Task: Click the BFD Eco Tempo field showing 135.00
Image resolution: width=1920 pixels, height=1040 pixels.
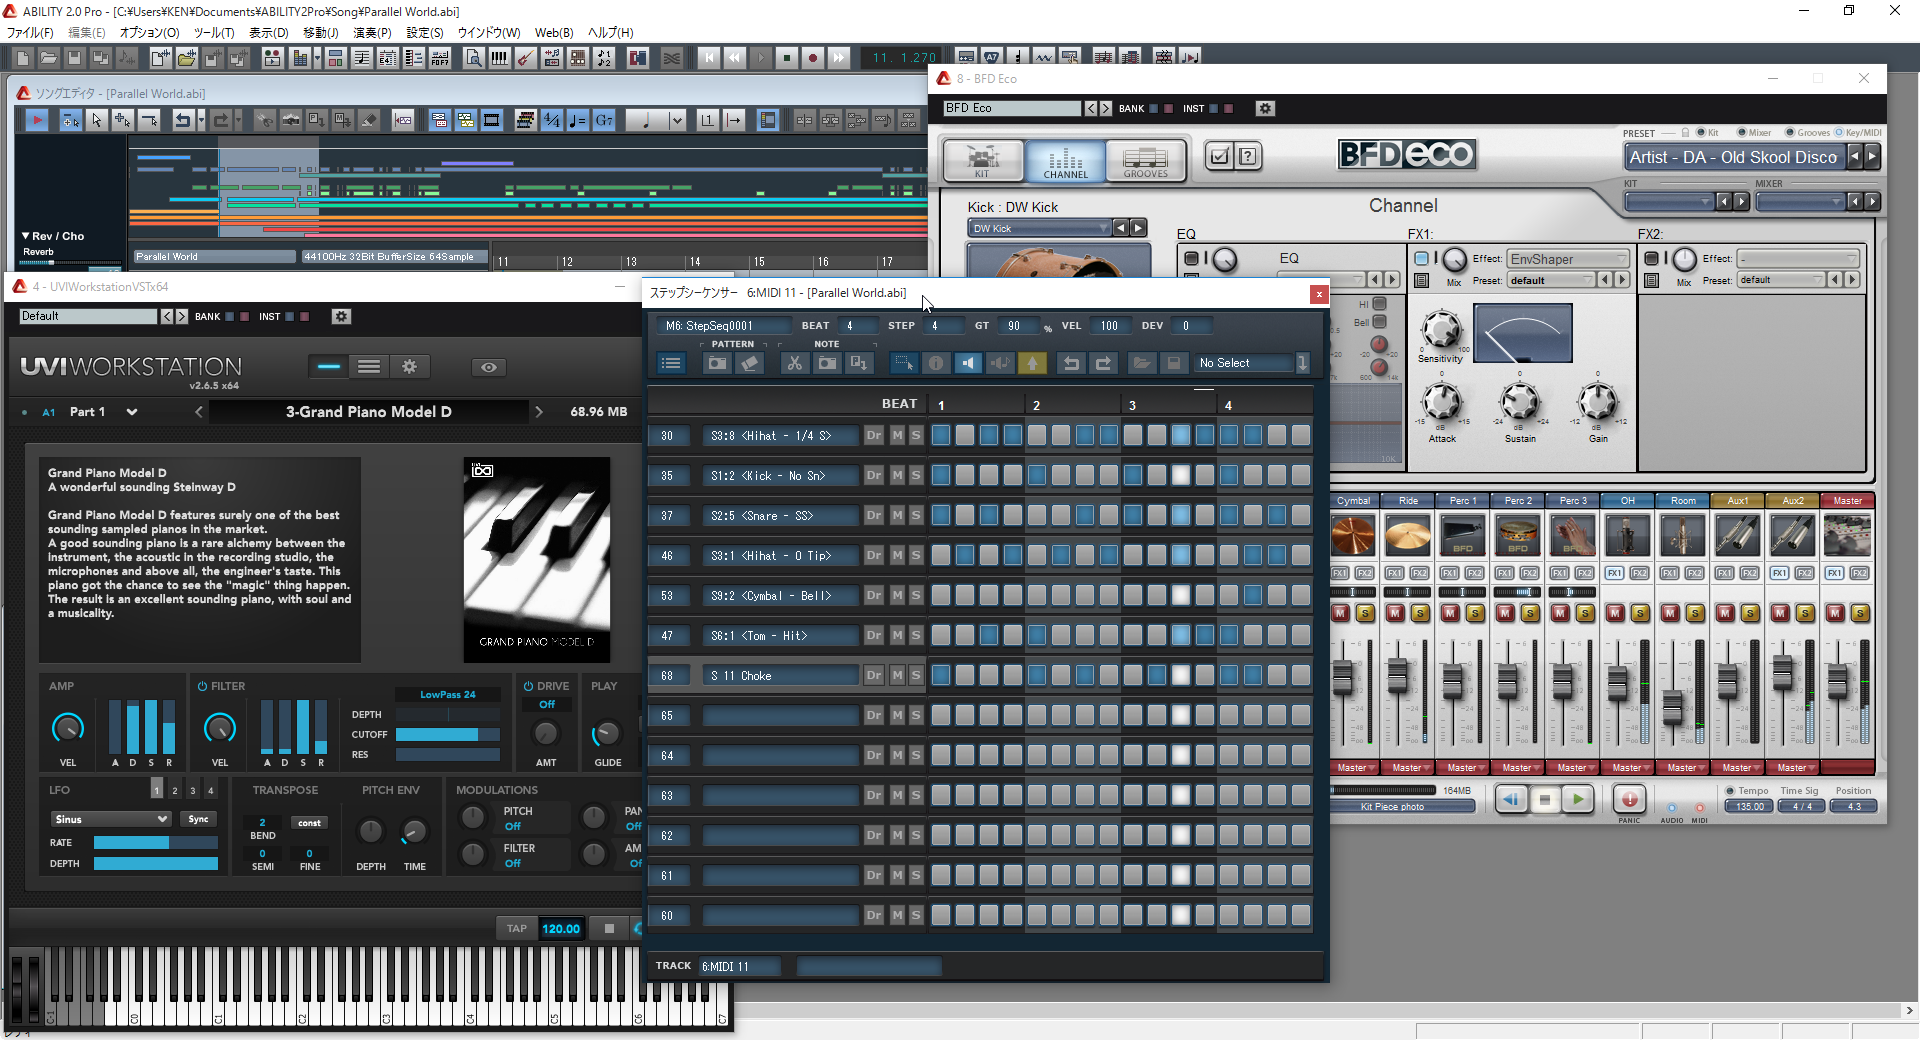Action: coord(1750,807)
